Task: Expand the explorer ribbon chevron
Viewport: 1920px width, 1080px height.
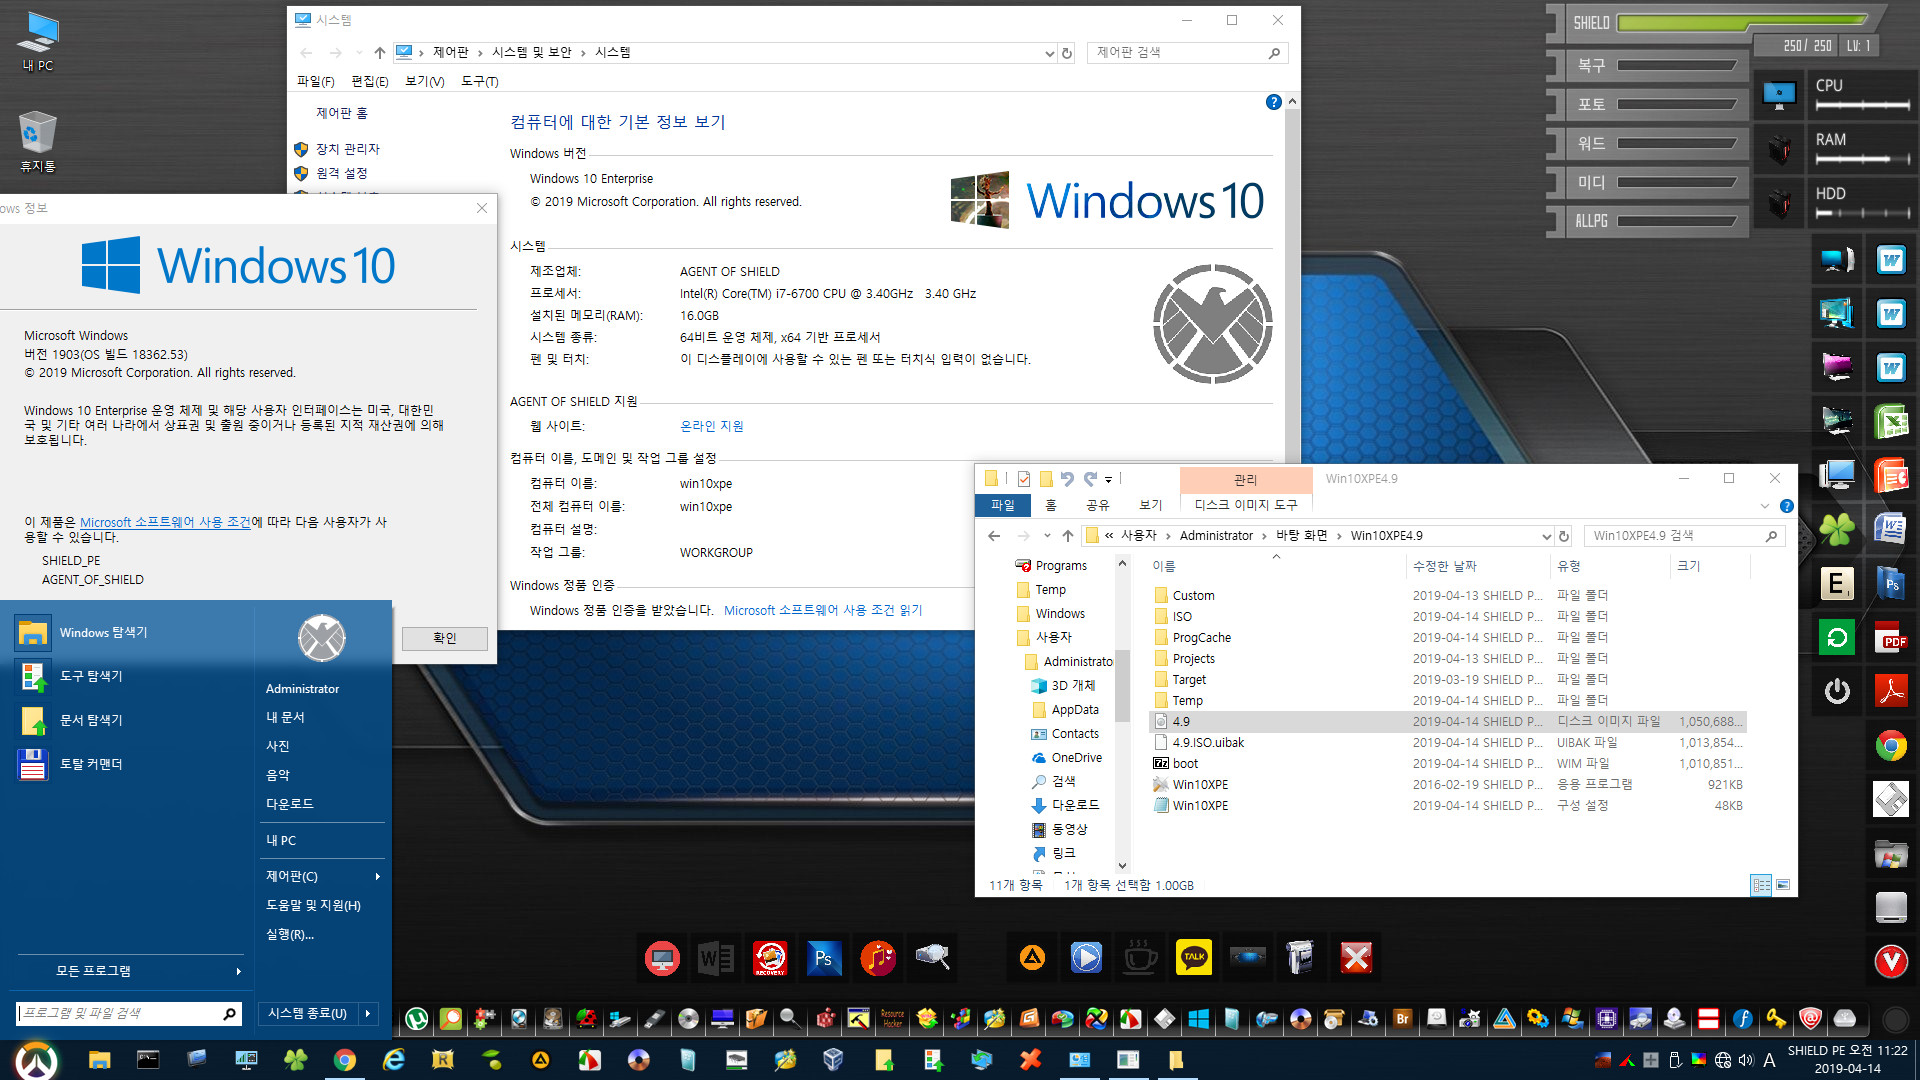Action: [x=1765, y=506]
